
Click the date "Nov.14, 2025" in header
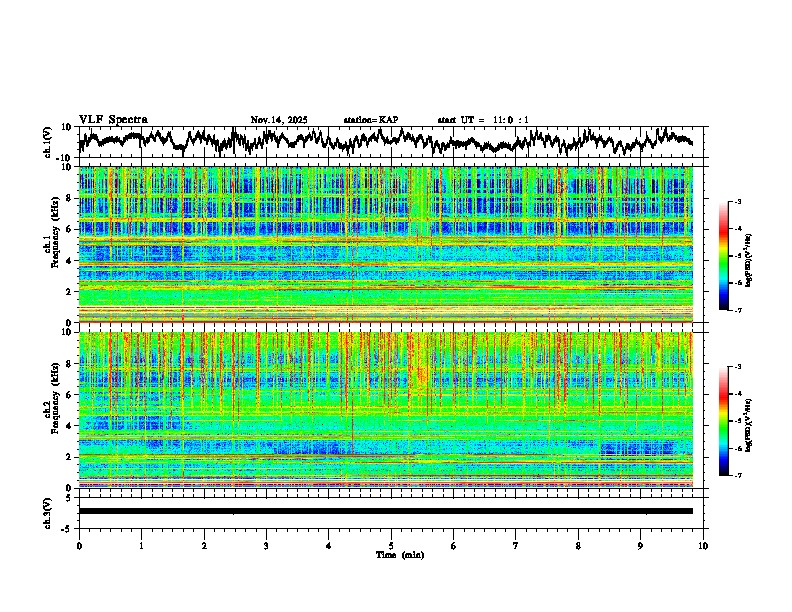coord(279,120)
